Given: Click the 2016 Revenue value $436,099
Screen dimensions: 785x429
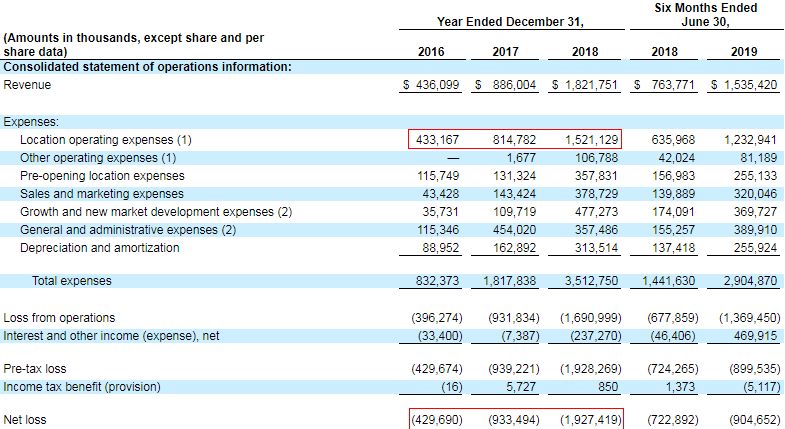Looking at the screenshot, I should click(x=431, y=86).
